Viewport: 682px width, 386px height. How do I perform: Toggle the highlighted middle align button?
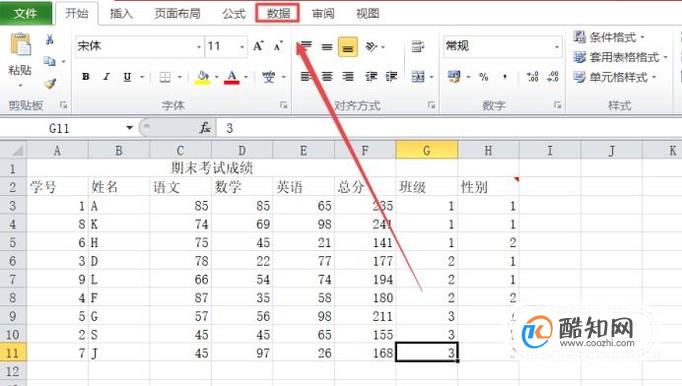click(x=348, y=47)
